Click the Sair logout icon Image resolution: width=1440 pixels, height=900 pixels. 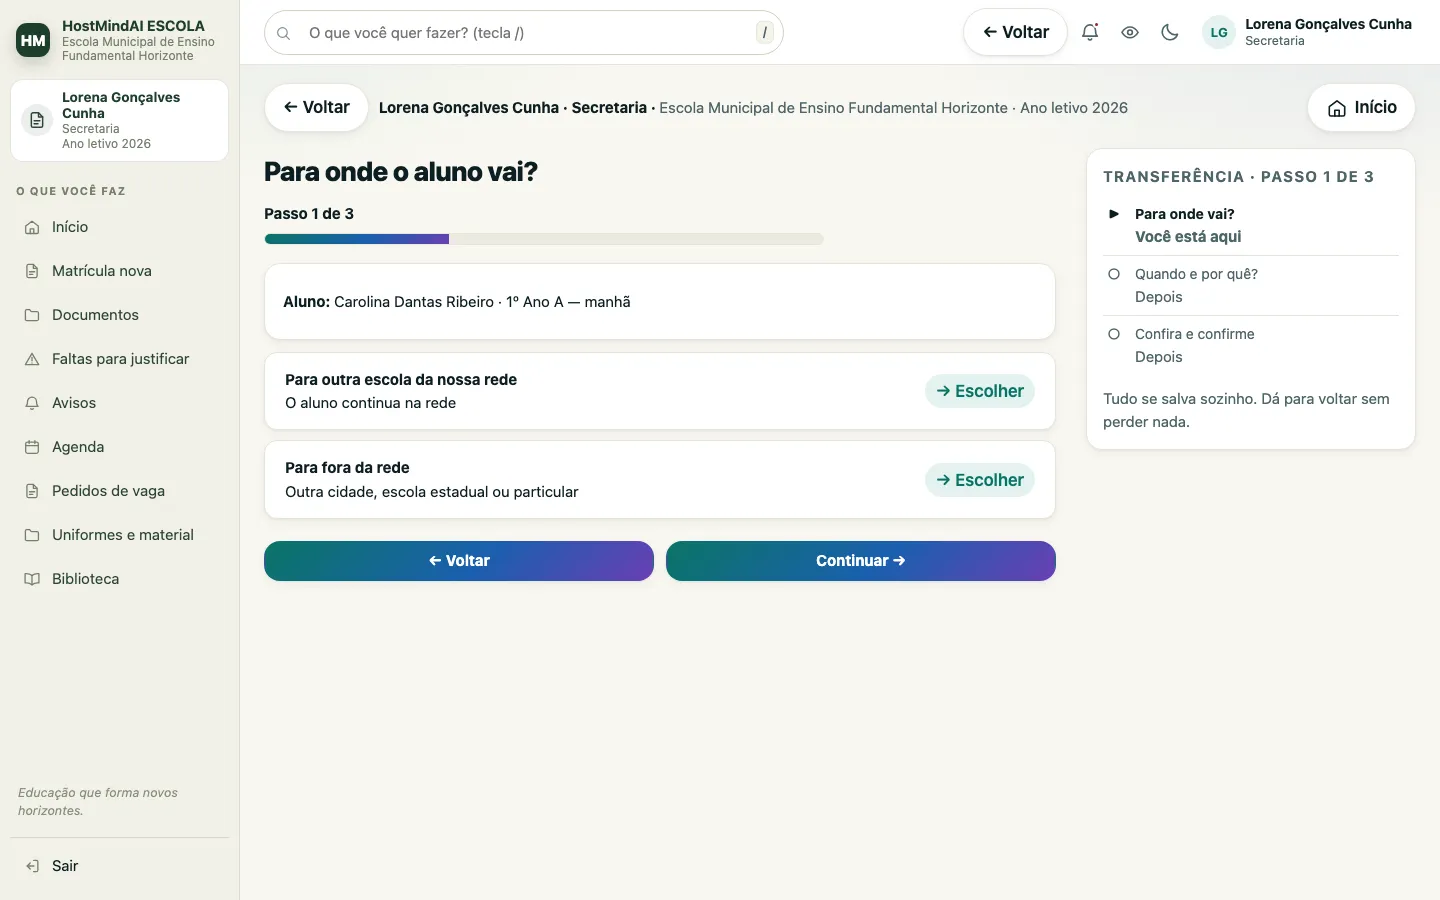tap(32, 866)
